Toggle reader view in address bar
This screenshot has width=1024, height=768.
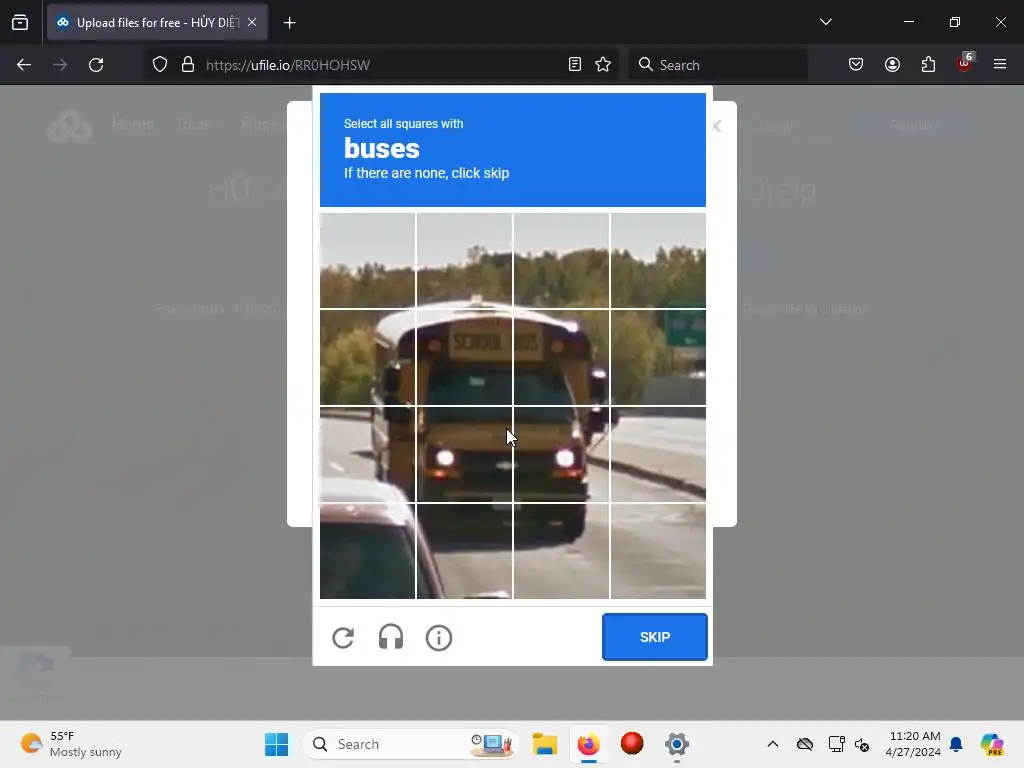pyautogui.click(x=575, y=65)
